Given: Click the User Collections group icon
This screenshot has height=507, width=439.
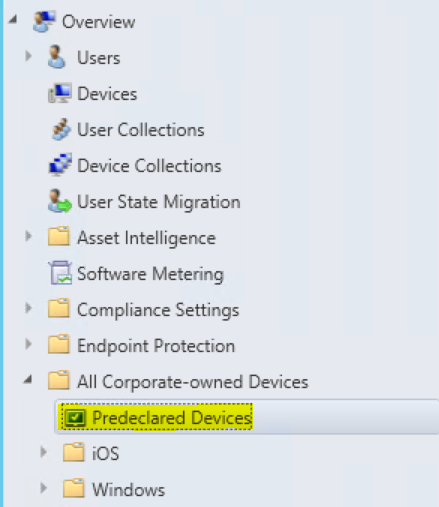Looking at the screenshot, I should 60,129.
